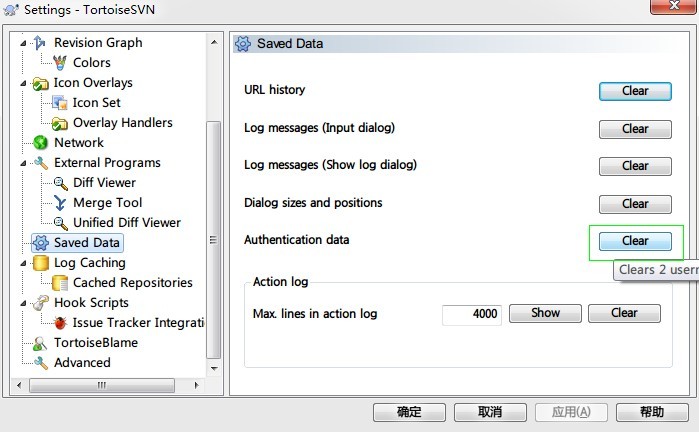The height and width of the screenshot is (432, 699).
Task: Click the Max. lines in action log field
Action: tap(472, 314)
